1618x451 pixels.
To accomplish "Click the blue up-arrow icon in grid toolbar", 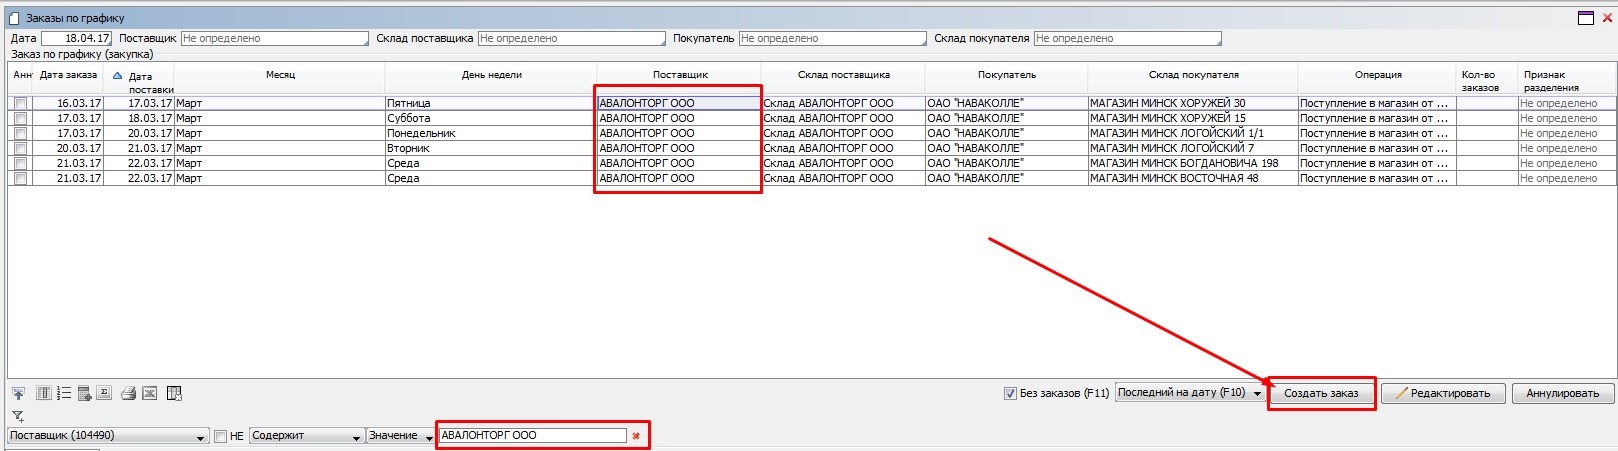I will (x=18, y=394).
